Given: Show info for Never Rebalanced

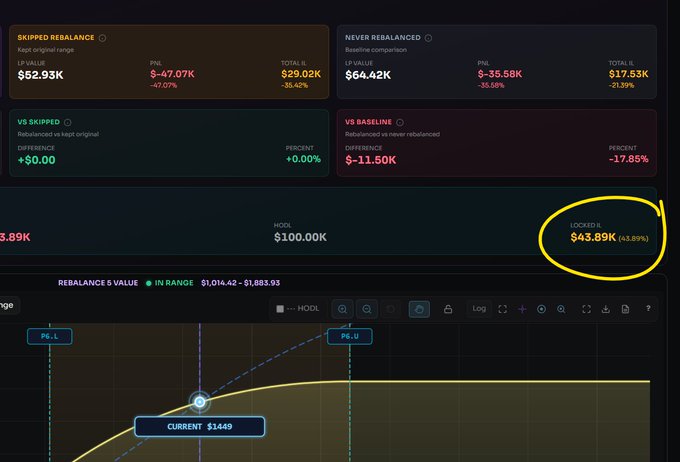Looking at the screenshot, I should 428,38.
